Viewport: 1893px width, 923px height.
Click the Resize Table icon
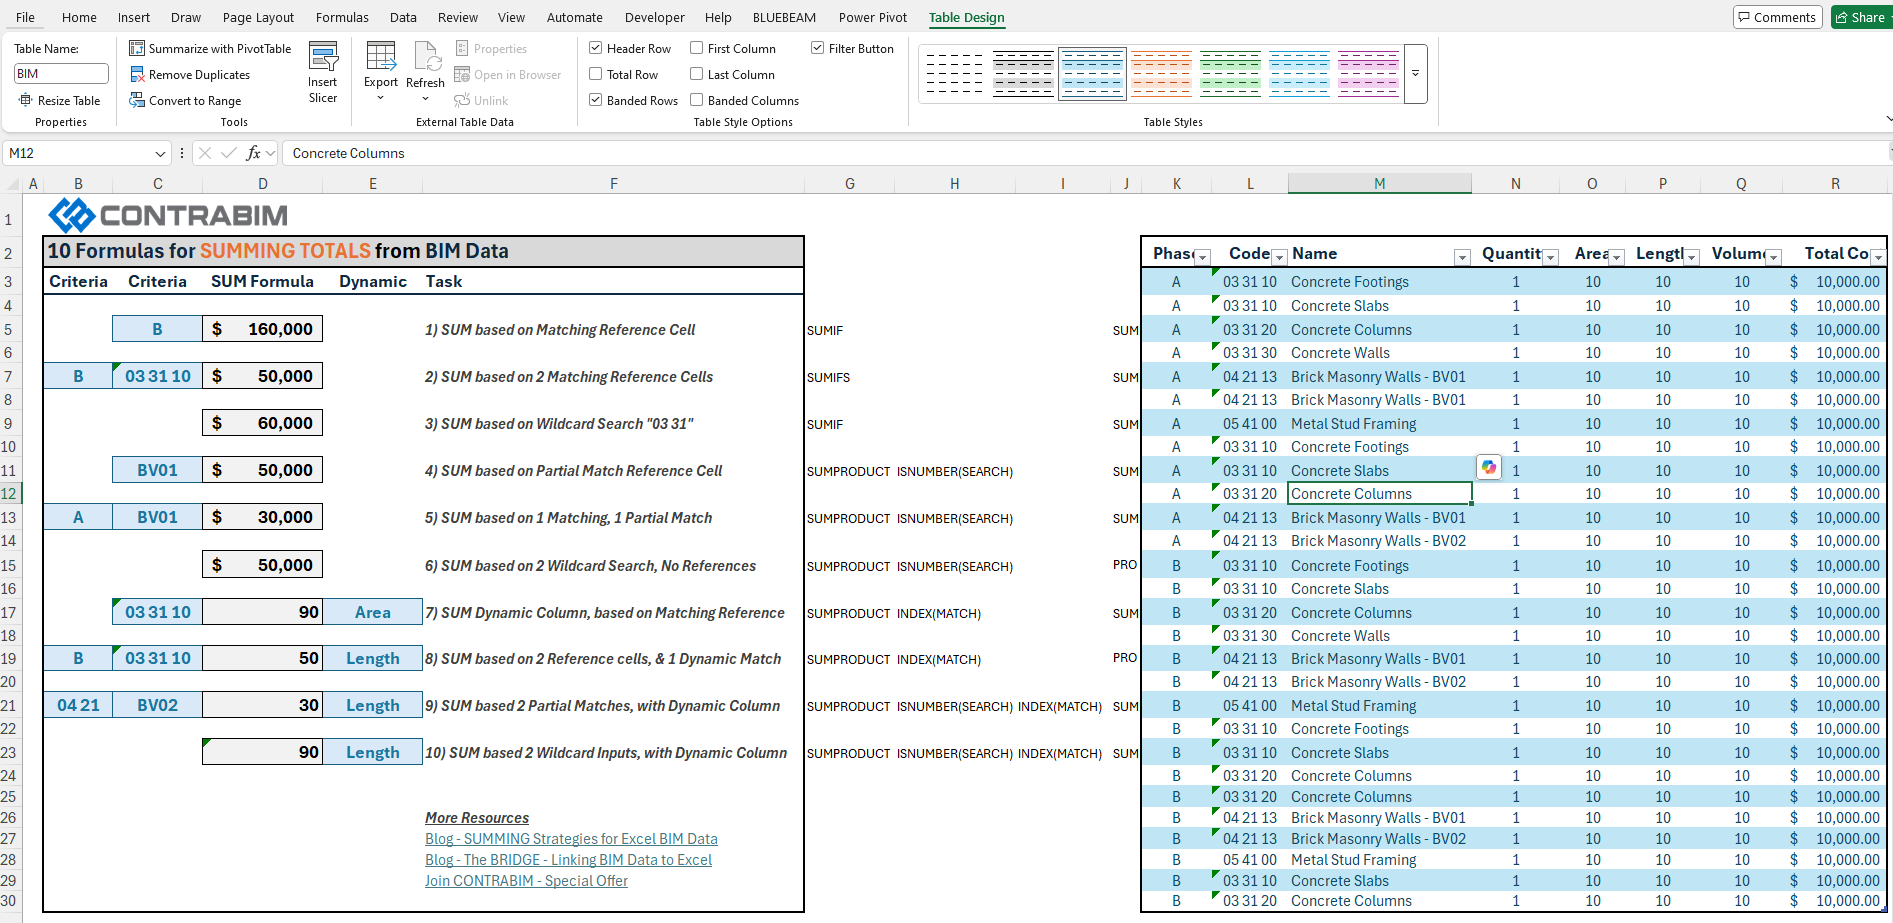click(x=26, y=101)
